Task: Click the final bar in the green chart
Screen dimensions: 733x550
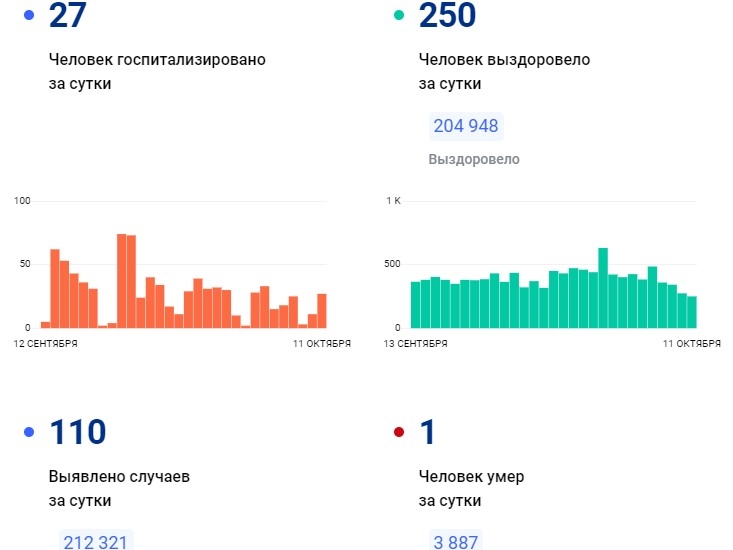Action: click(691, 312)
